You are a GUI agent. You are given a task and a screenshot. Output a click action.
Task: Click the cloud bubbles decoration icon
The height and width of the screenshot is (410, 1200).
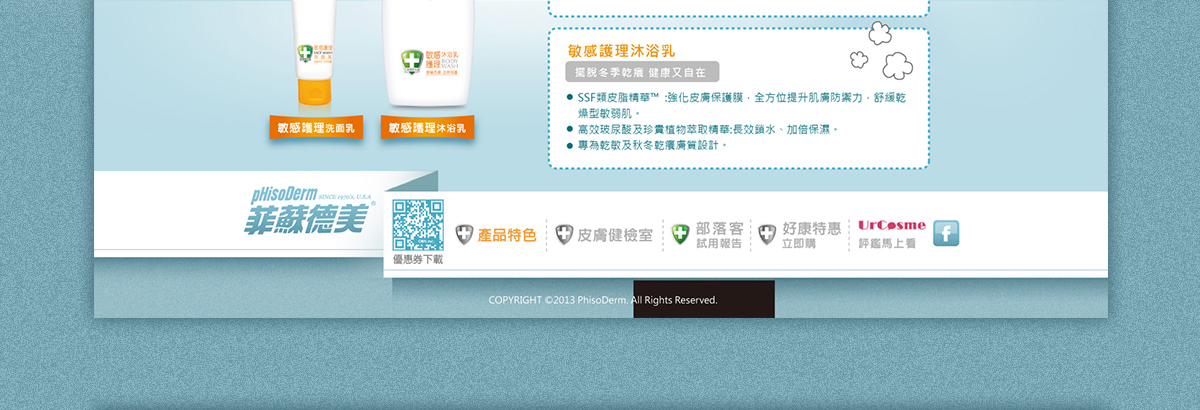coord(881,50)
